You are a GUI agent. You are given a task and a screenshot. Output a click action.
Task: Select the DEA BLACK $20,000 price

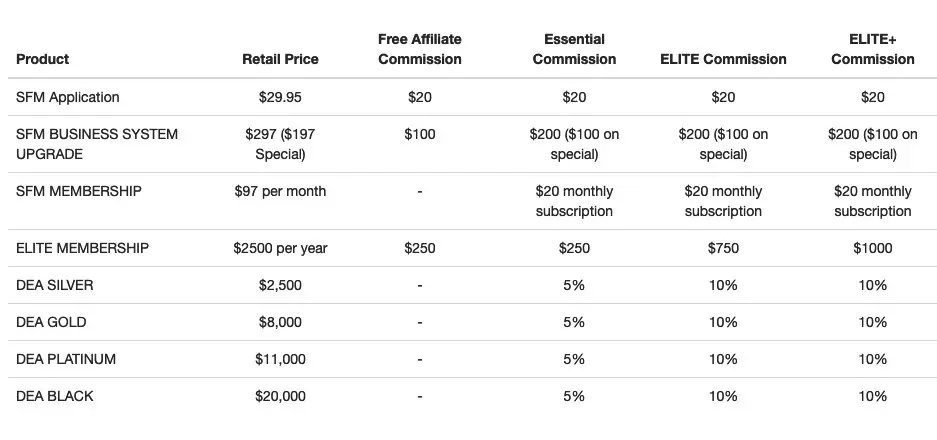pos(280,396)
